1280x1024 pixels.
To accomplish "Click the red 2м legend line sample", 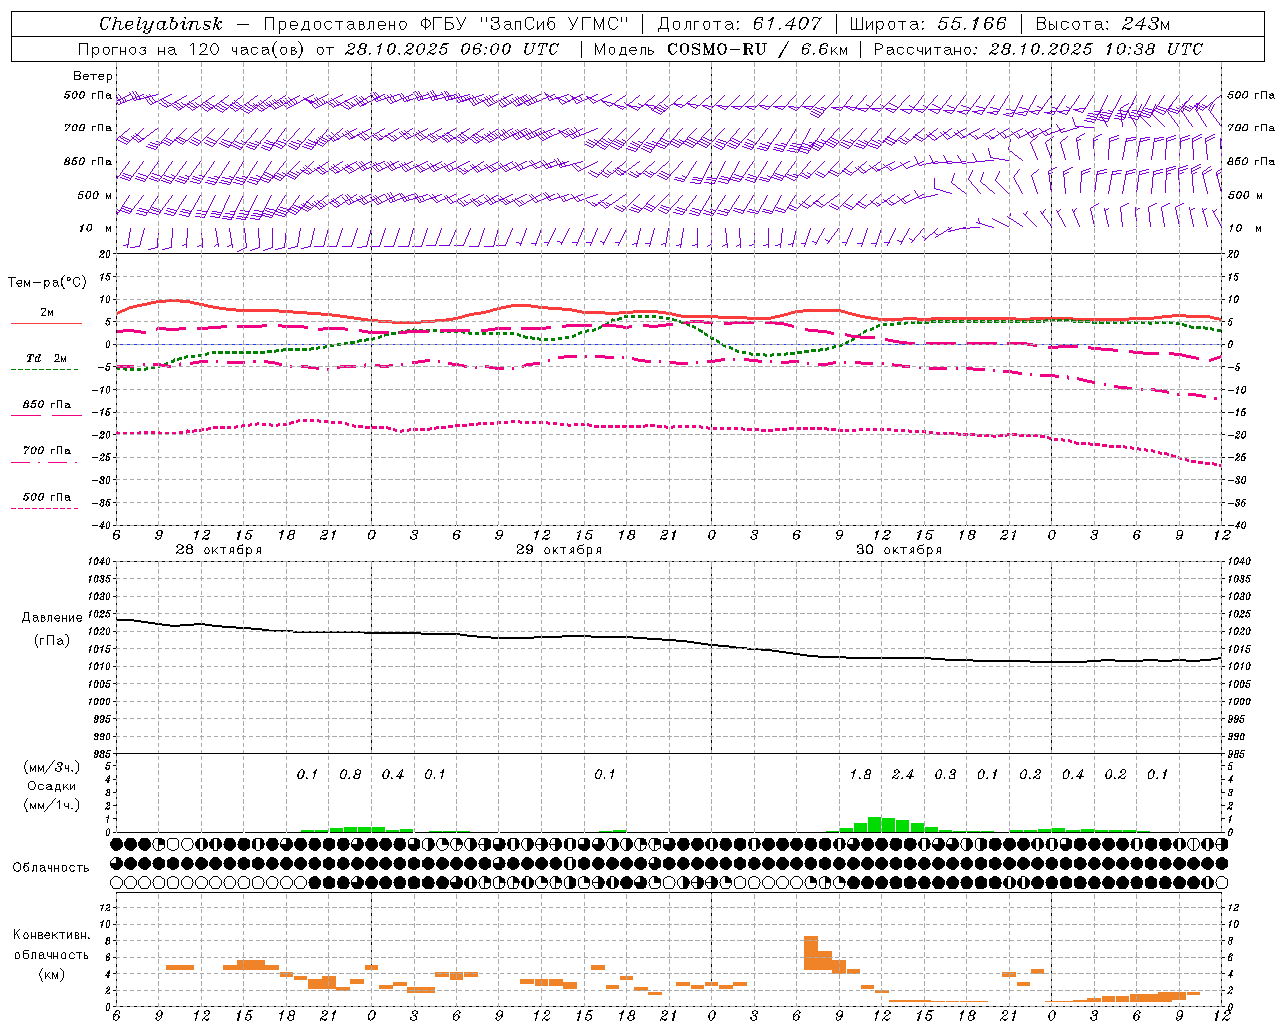I will [x=46, y=323].
